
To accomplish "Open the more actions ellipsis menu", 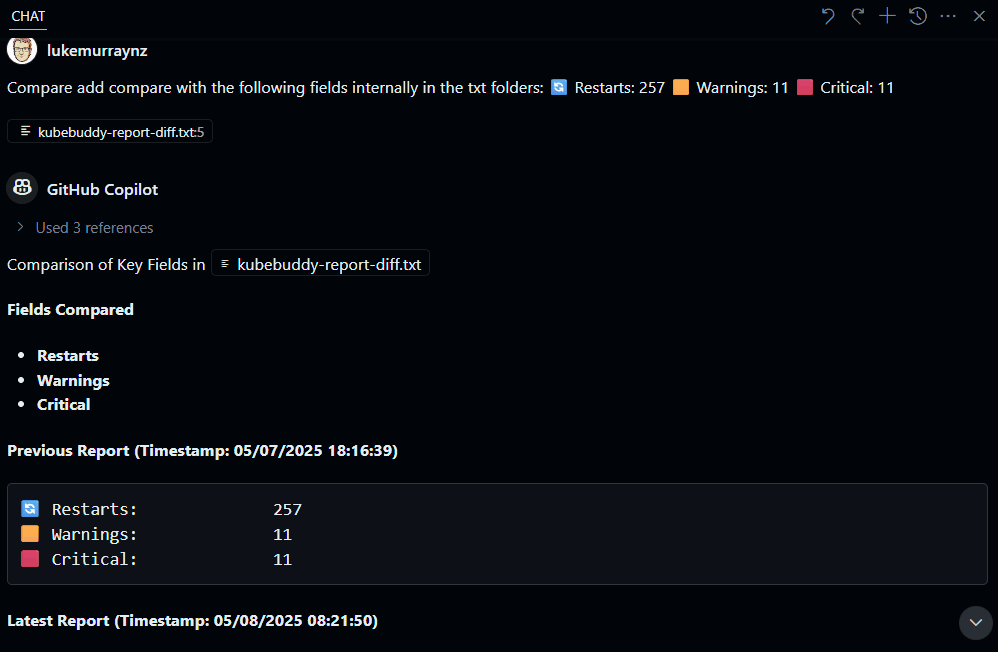I will pyautogui.click(x=948, y=16).
